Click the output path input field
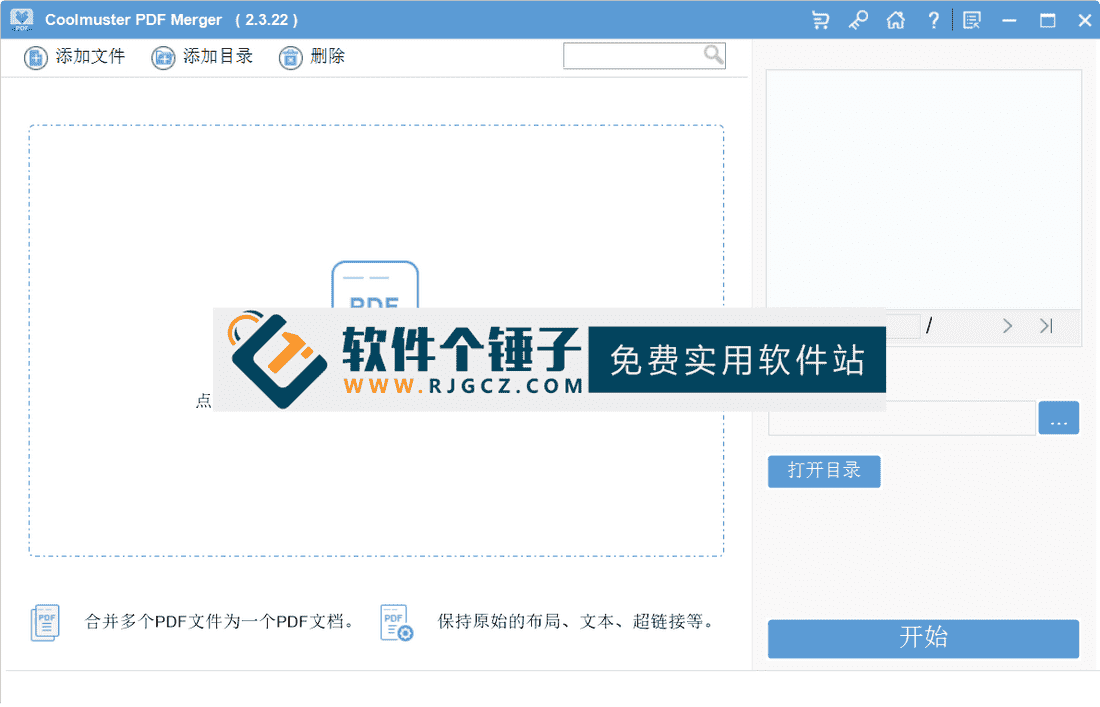 [x=900, y=417]
